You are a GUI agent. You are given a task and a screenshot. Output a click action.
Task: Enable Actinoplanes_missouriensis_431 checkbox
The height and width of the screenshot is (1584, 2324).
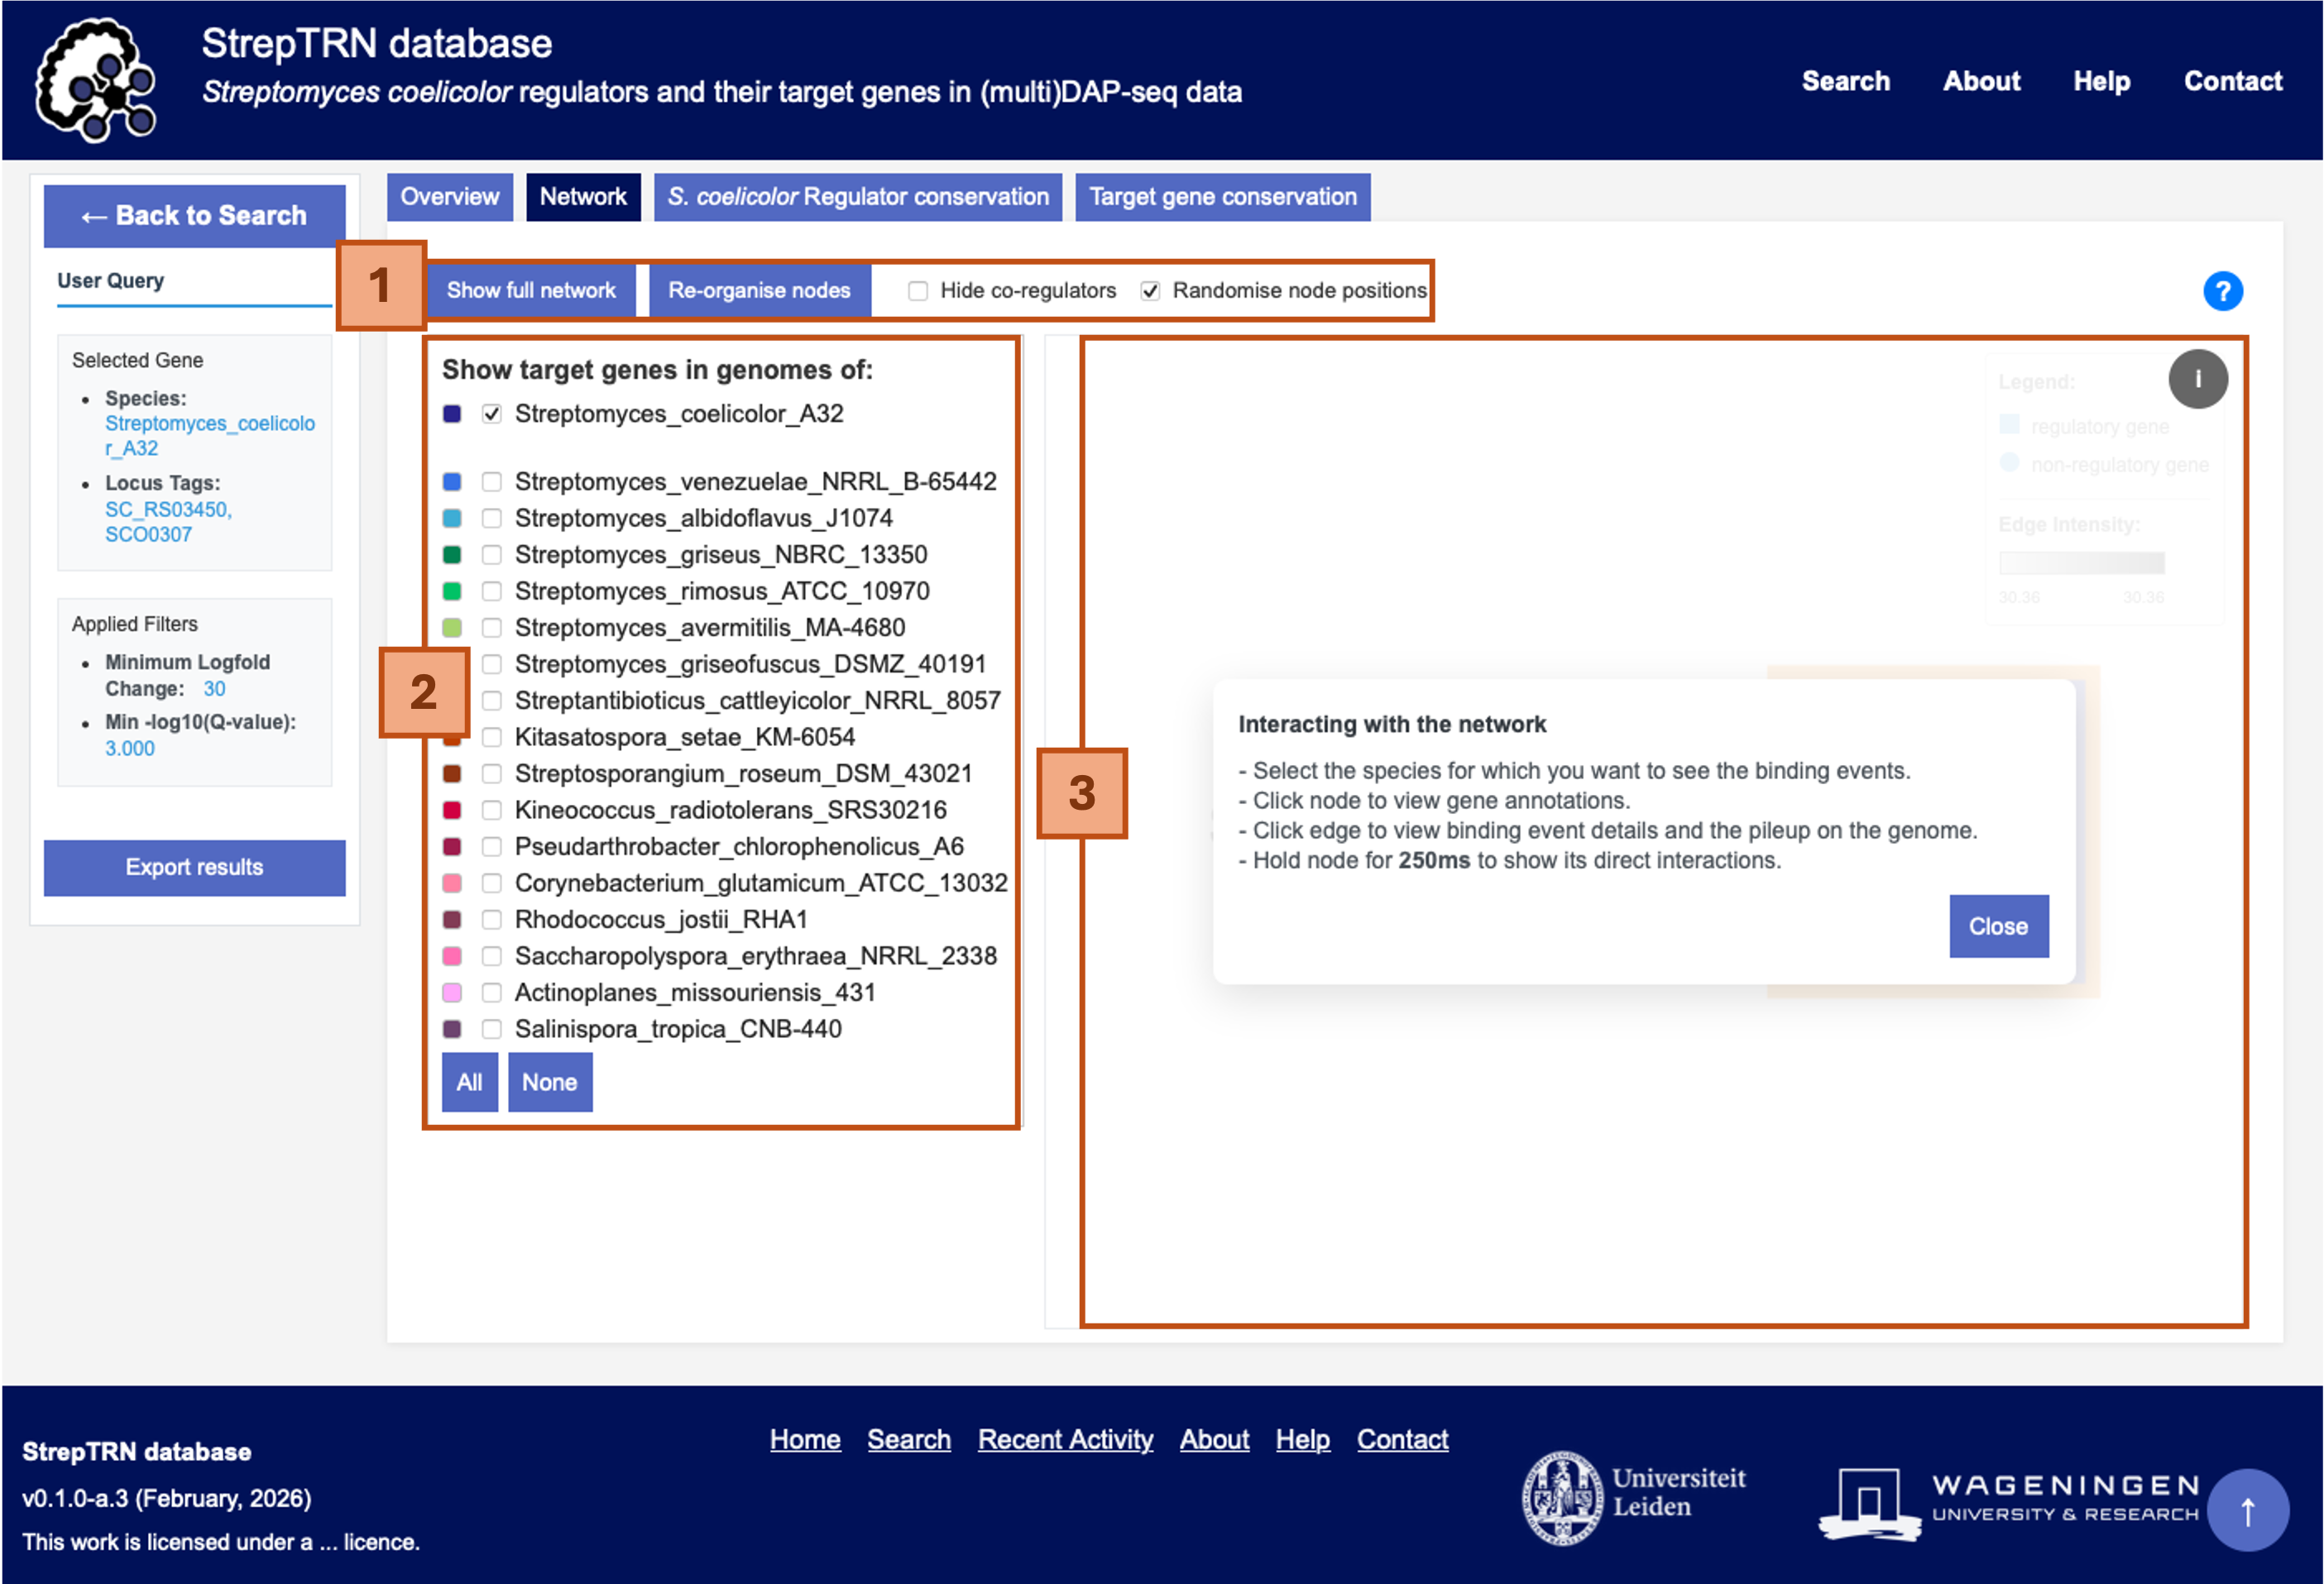(491, 993)
